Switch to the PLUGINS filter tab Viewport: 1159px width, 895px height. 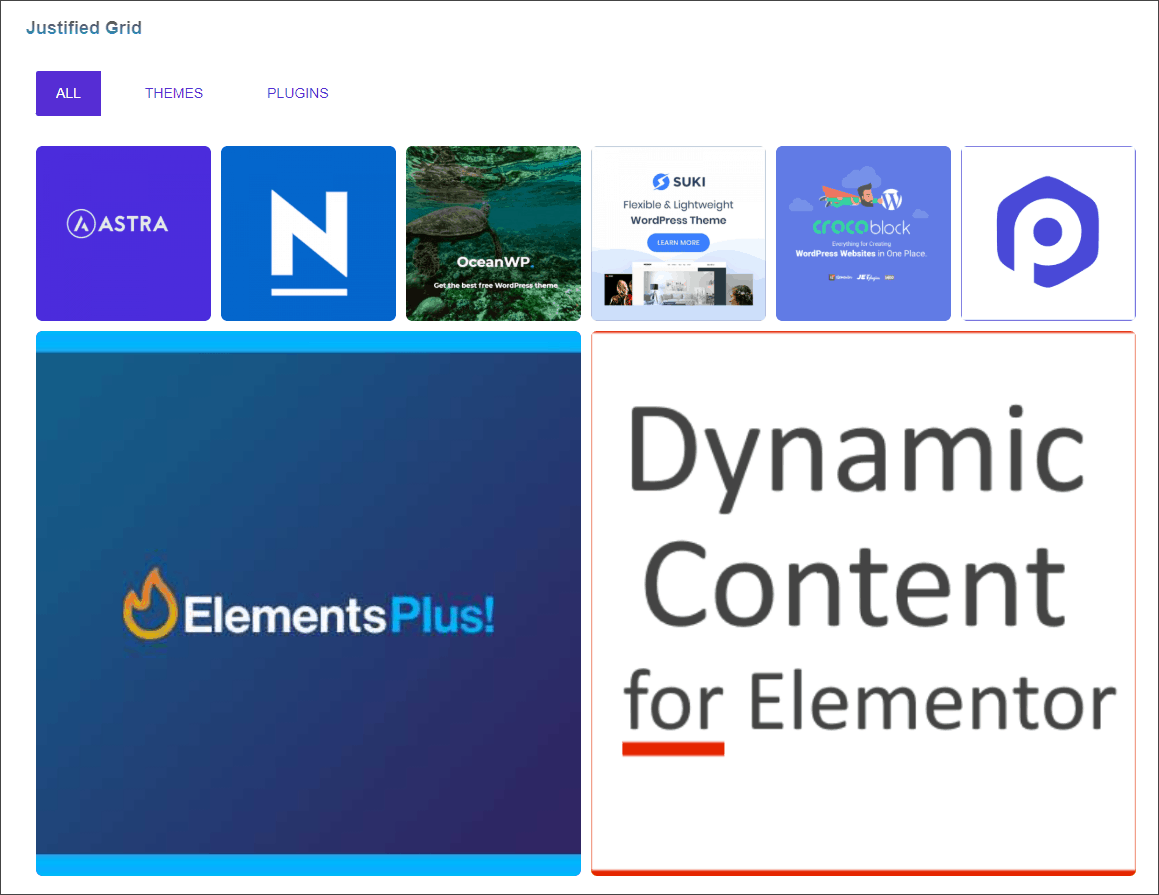pyautogui.click(x=298, y=93)
